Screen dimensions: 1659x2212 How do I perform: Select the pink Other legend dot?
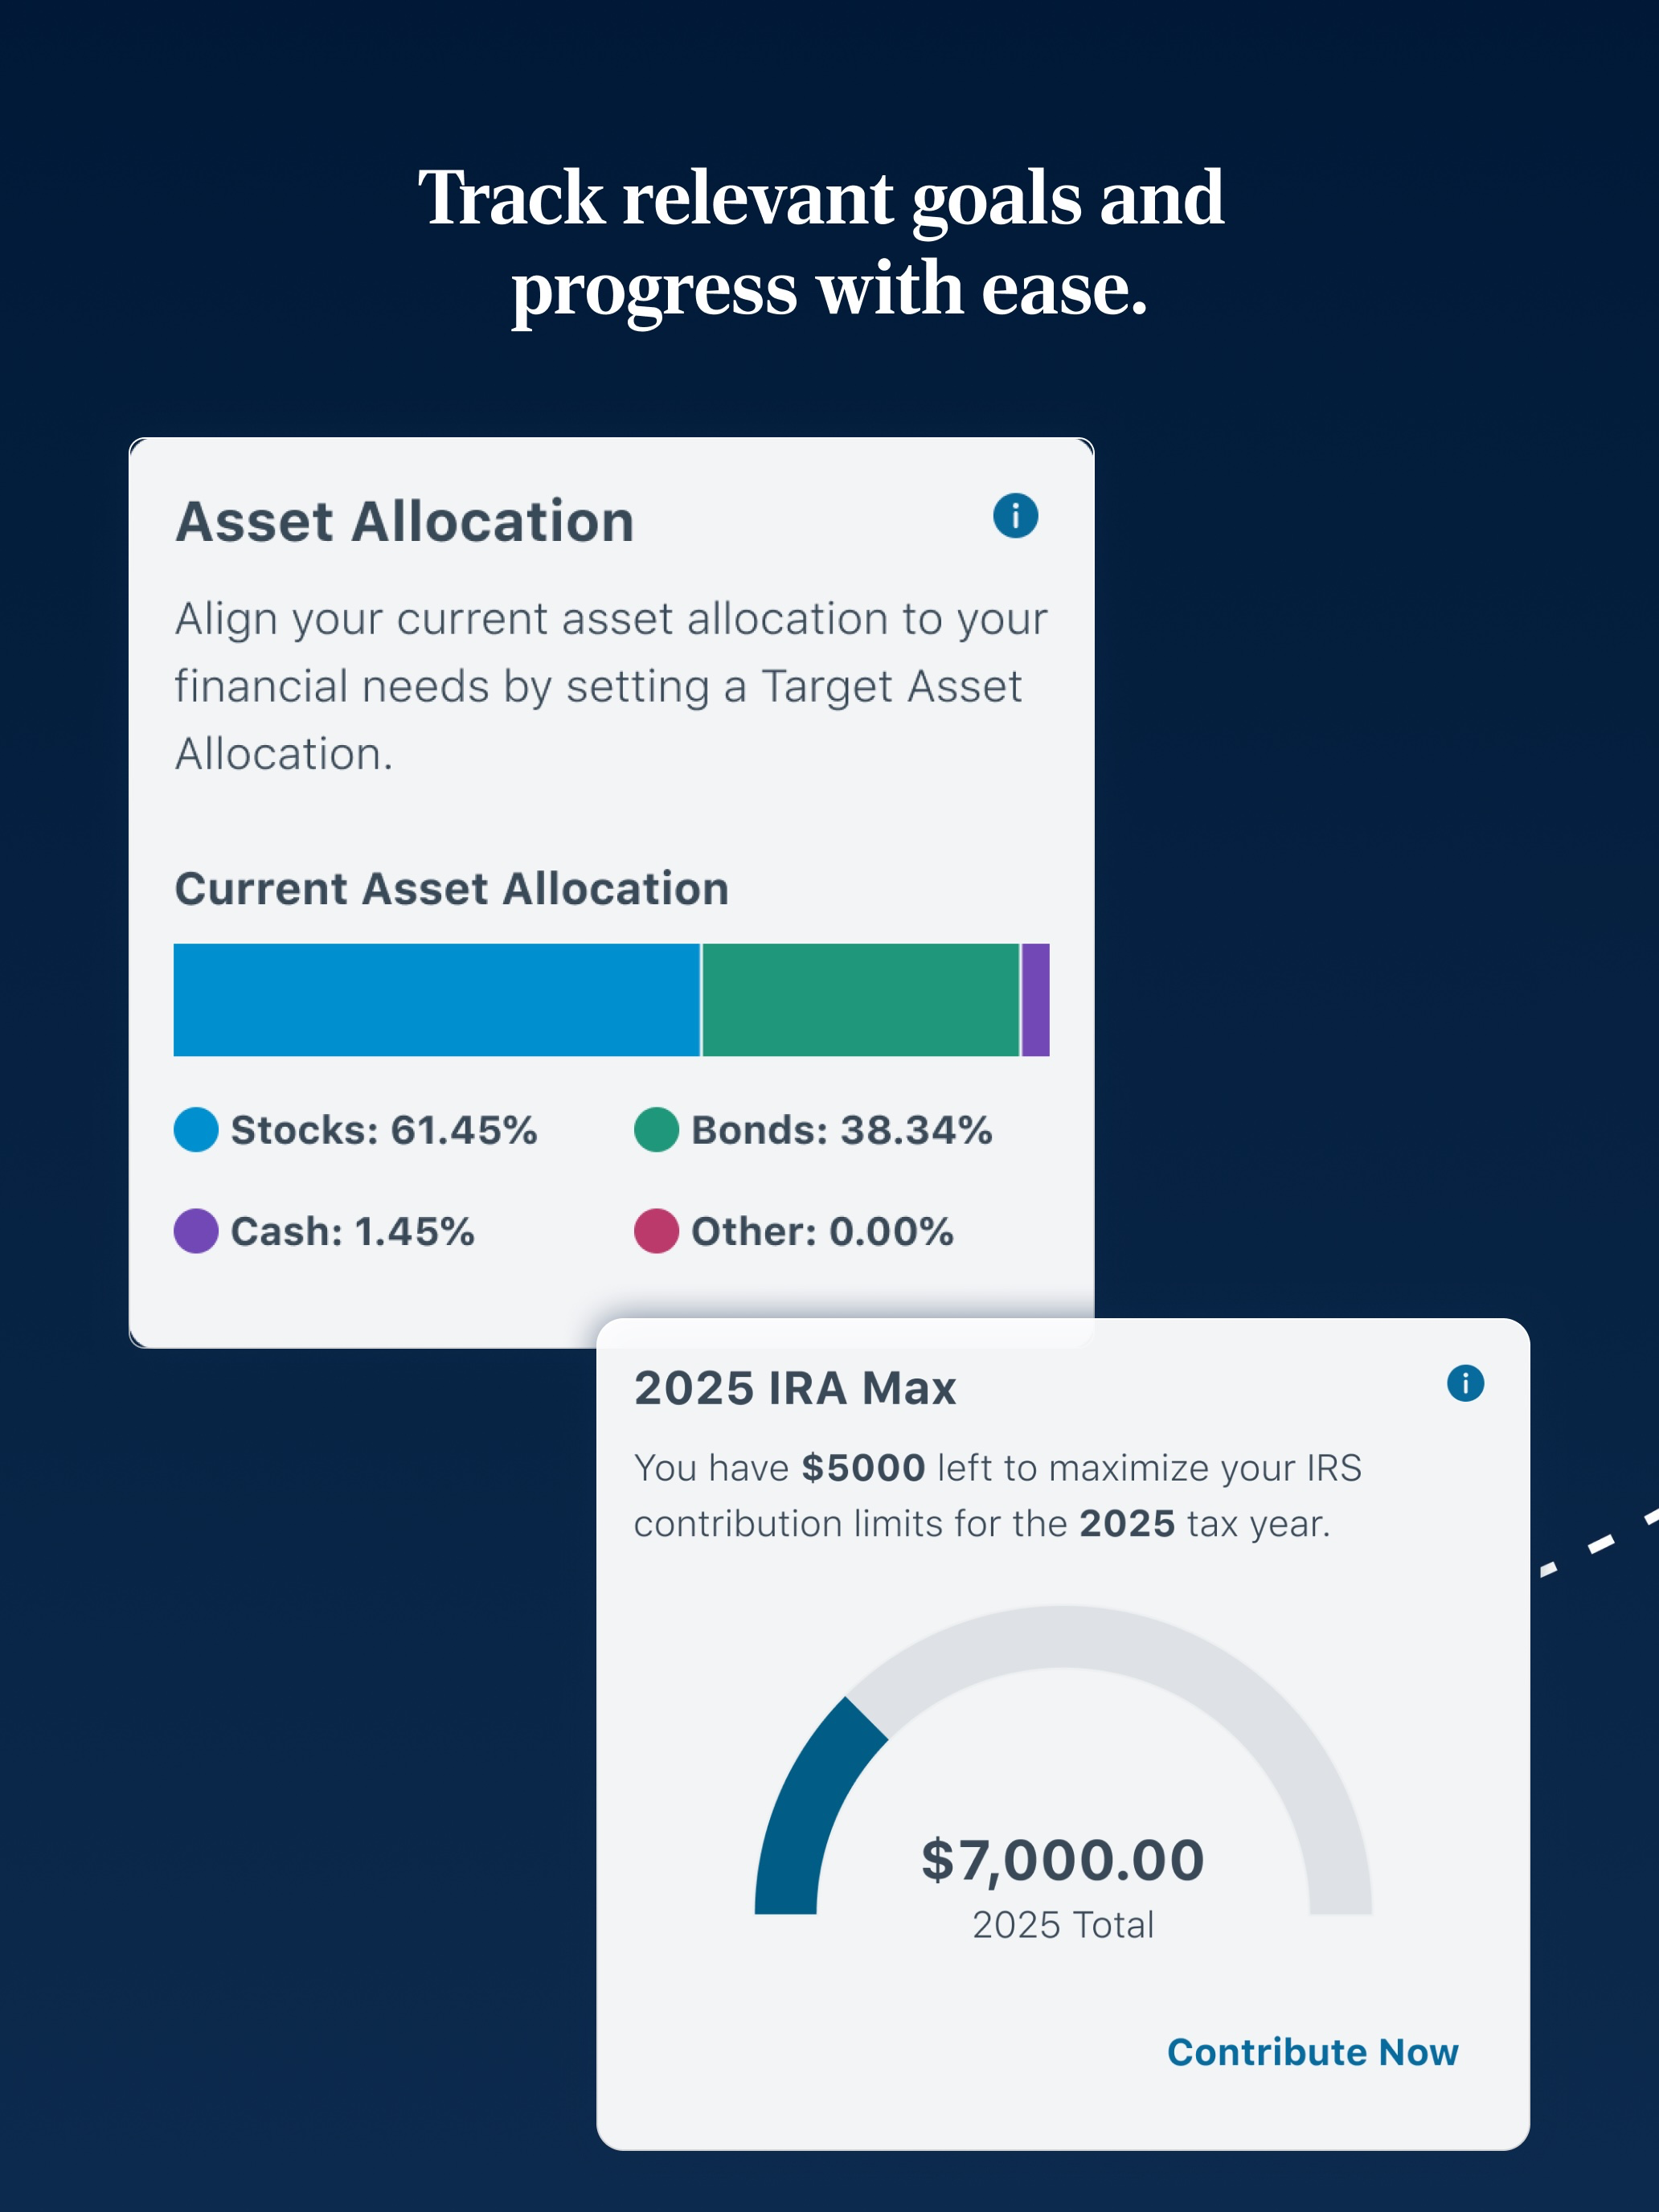click(x=656, y=1231)
